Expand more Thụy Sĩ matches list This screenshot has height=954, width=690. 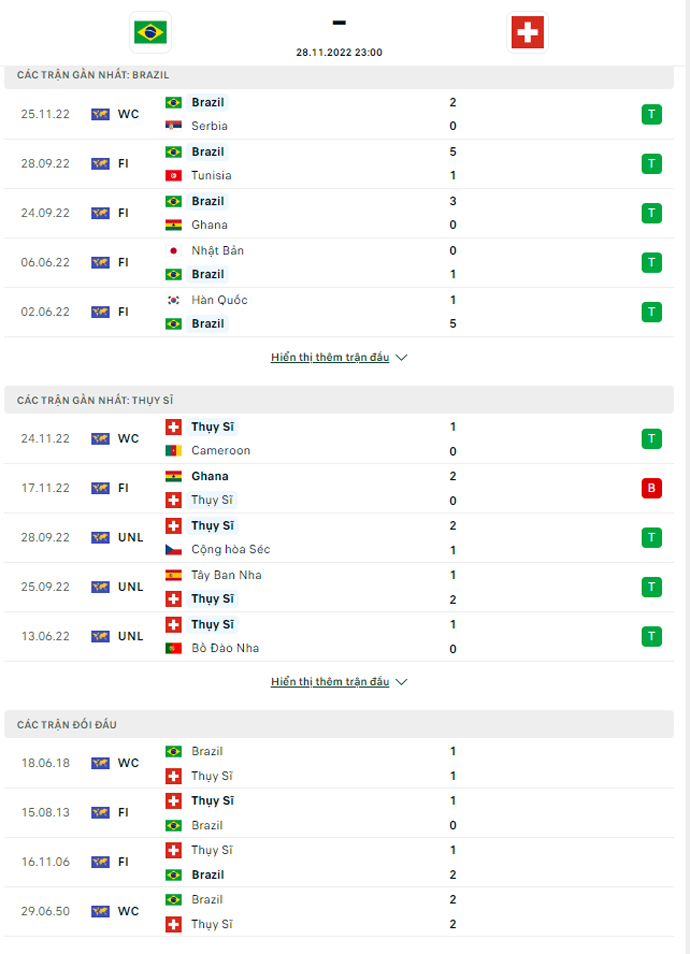(339, 682)
